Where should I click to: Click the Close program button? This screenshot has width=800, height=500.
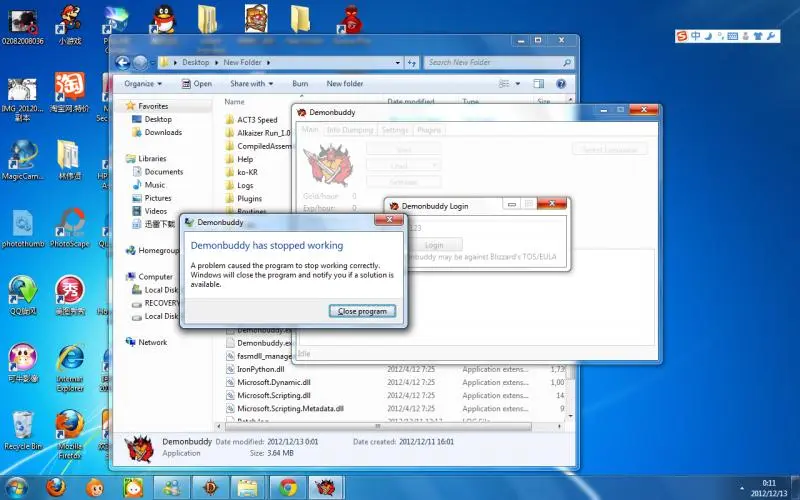362,311
